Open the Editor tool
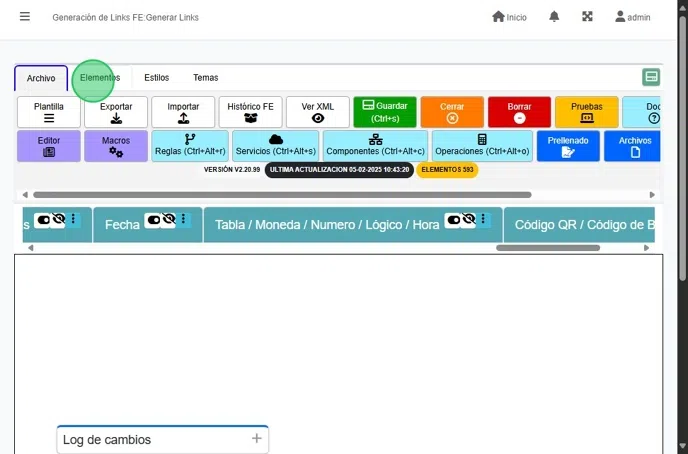Screen dimensions: 688x454 [x=49, y=146]
